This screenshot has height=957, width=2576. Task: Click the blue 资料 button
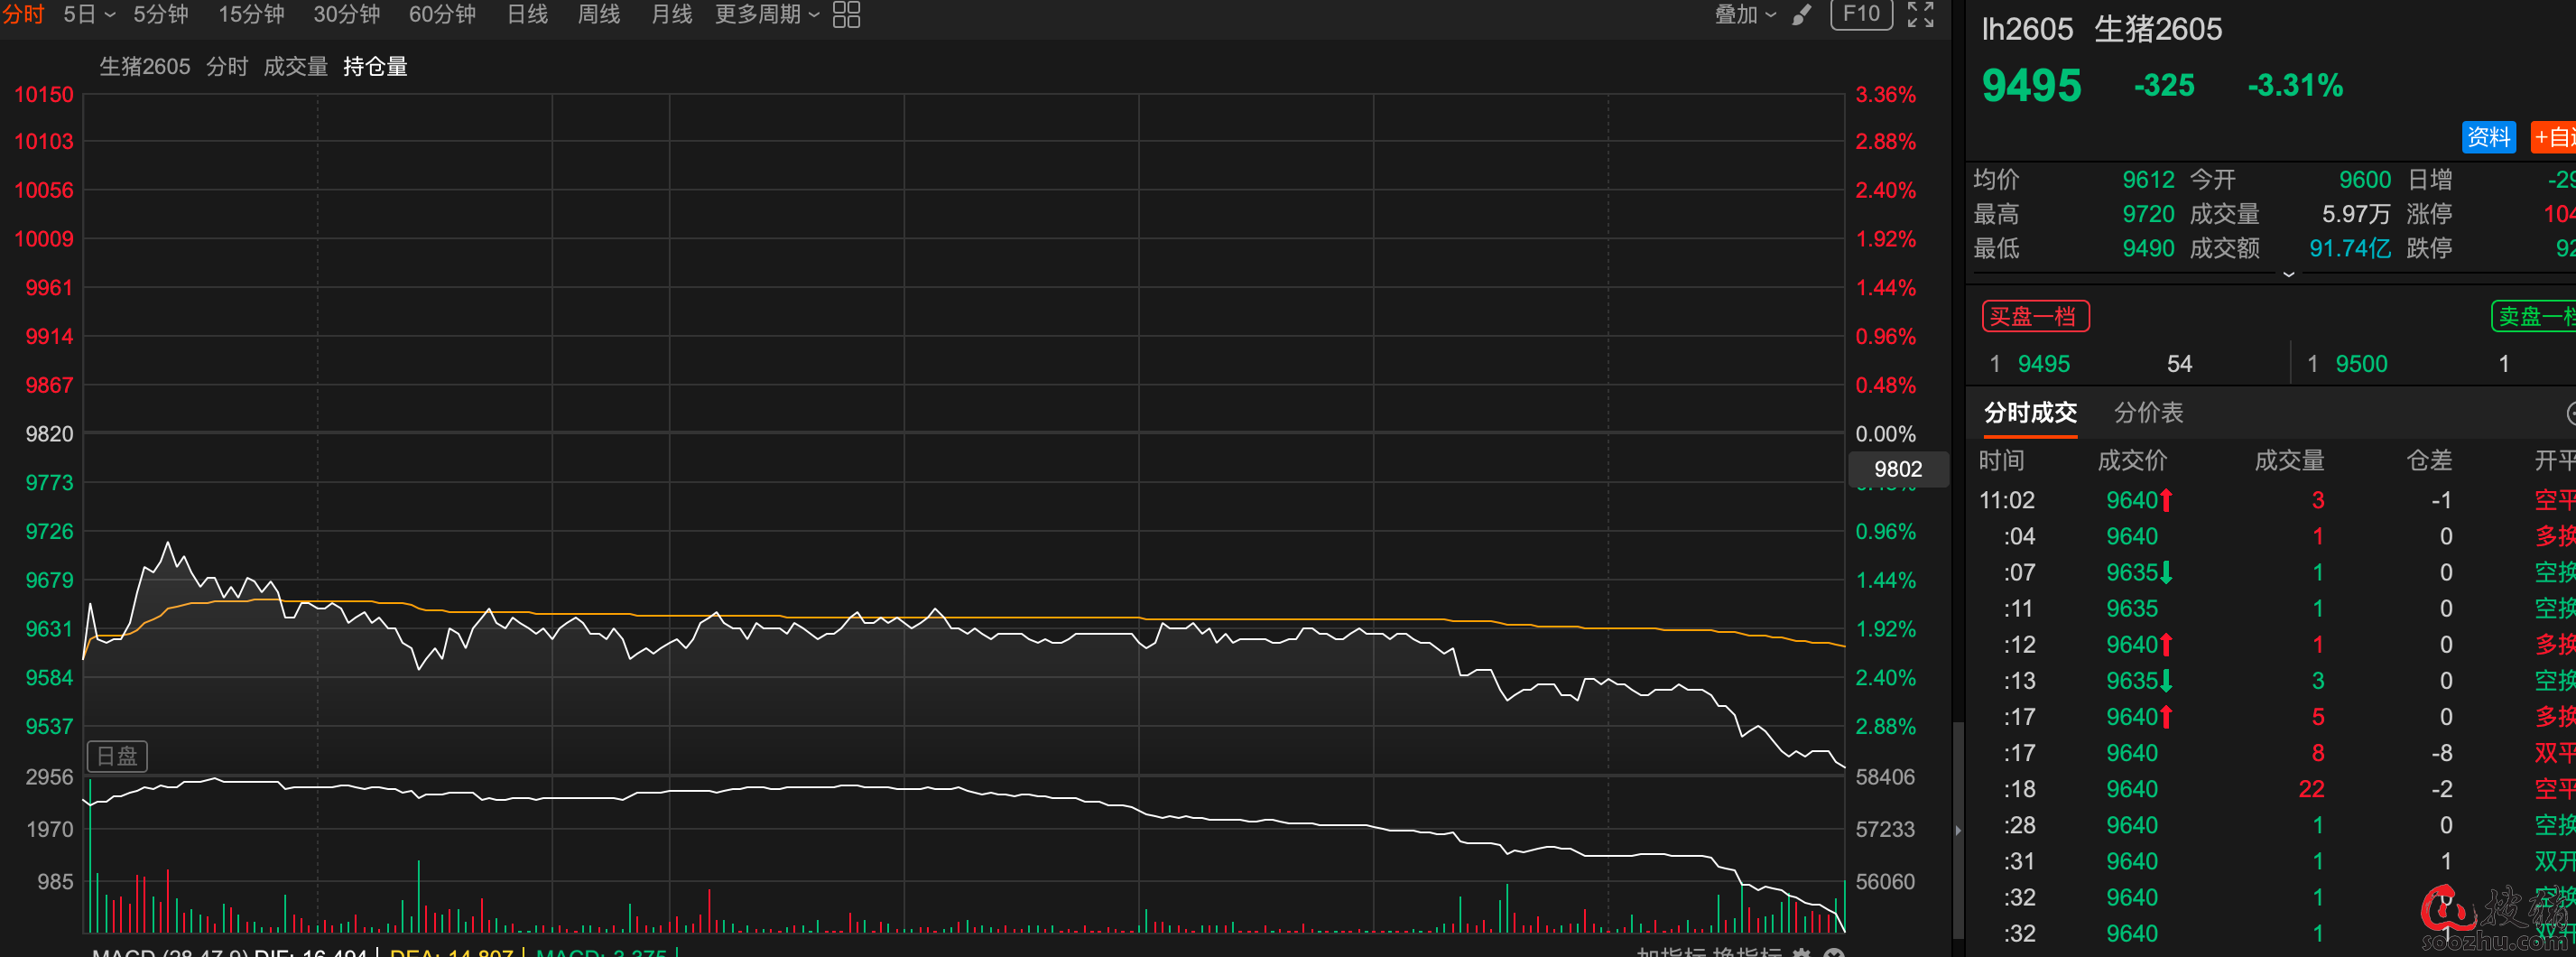pos(2488,137)
